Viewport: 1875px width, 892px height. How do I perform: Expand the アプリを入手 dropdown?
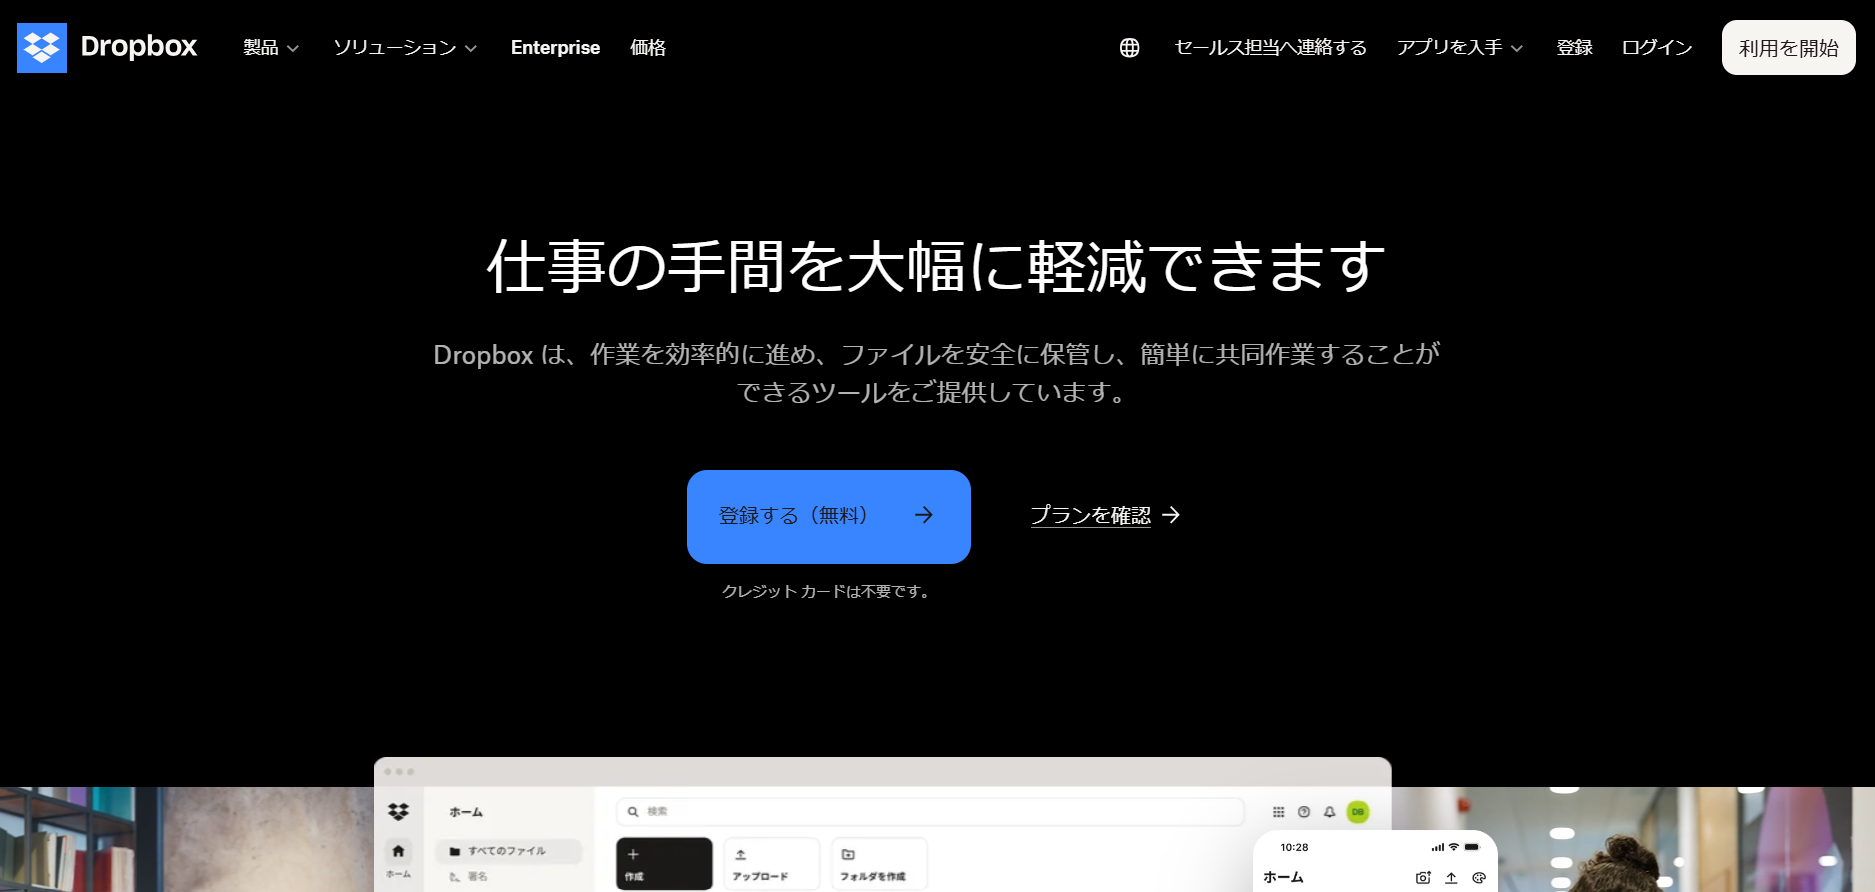tap(1460, 48)
